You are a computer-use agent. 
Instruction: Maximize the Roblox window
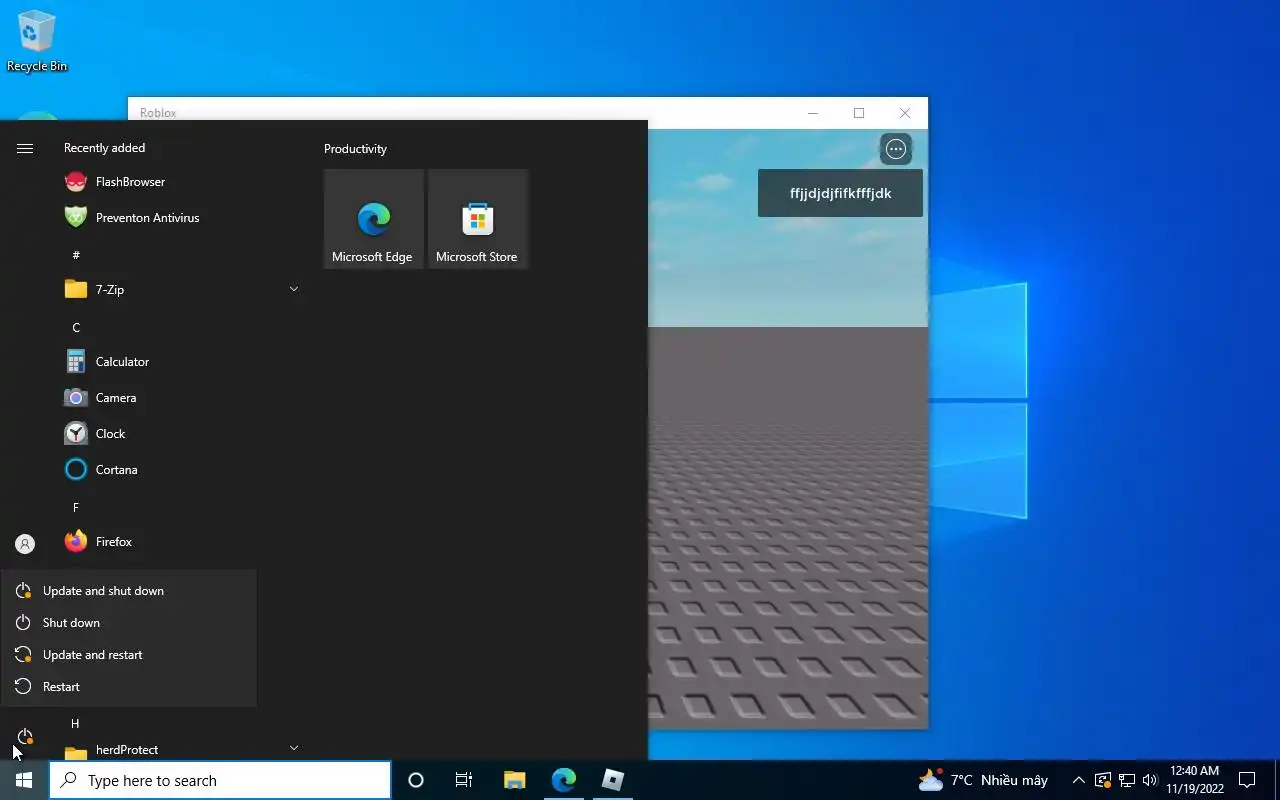(858, 113)
